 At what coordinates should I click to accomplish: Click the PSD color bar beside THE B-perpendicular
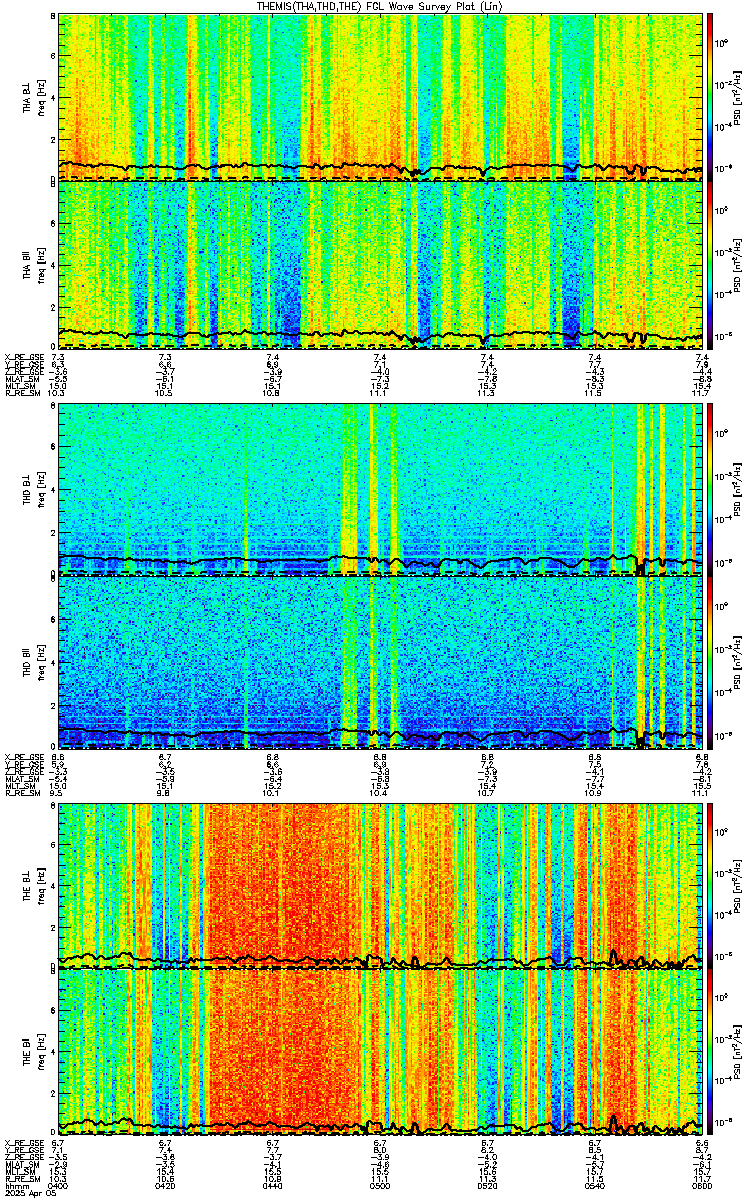(x=711, y=885)
